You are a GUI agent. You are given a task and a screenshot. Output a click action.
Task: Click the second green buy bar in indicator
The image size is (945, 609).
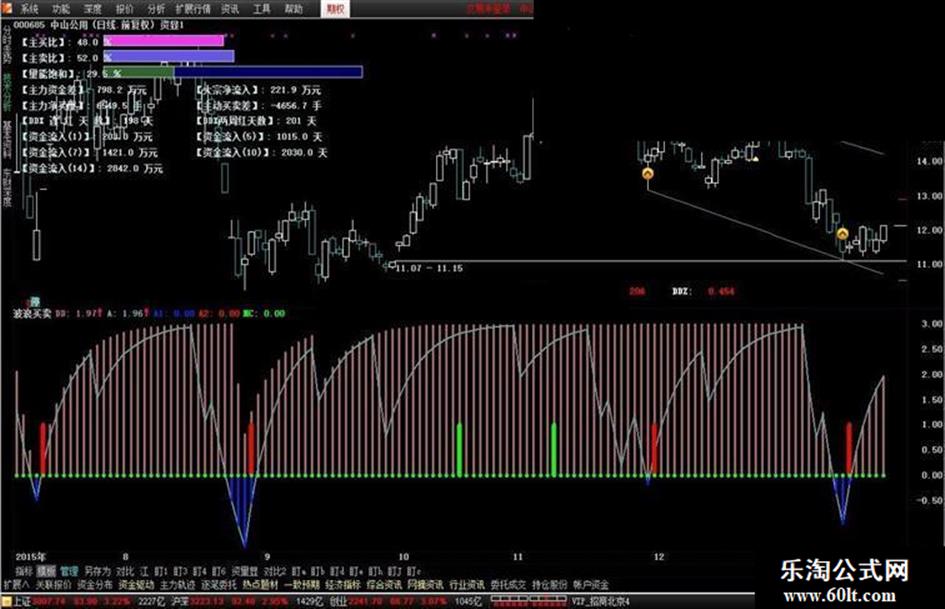[554, 450]
